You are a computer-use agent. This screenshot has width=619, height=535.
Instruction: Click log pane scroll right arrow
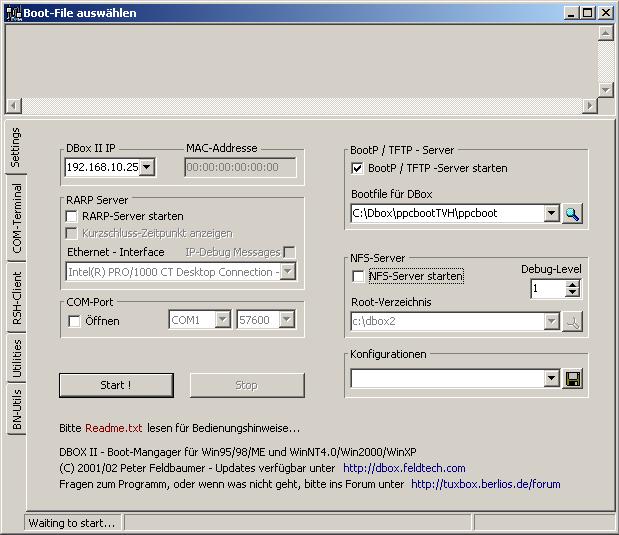pos(590,105)
